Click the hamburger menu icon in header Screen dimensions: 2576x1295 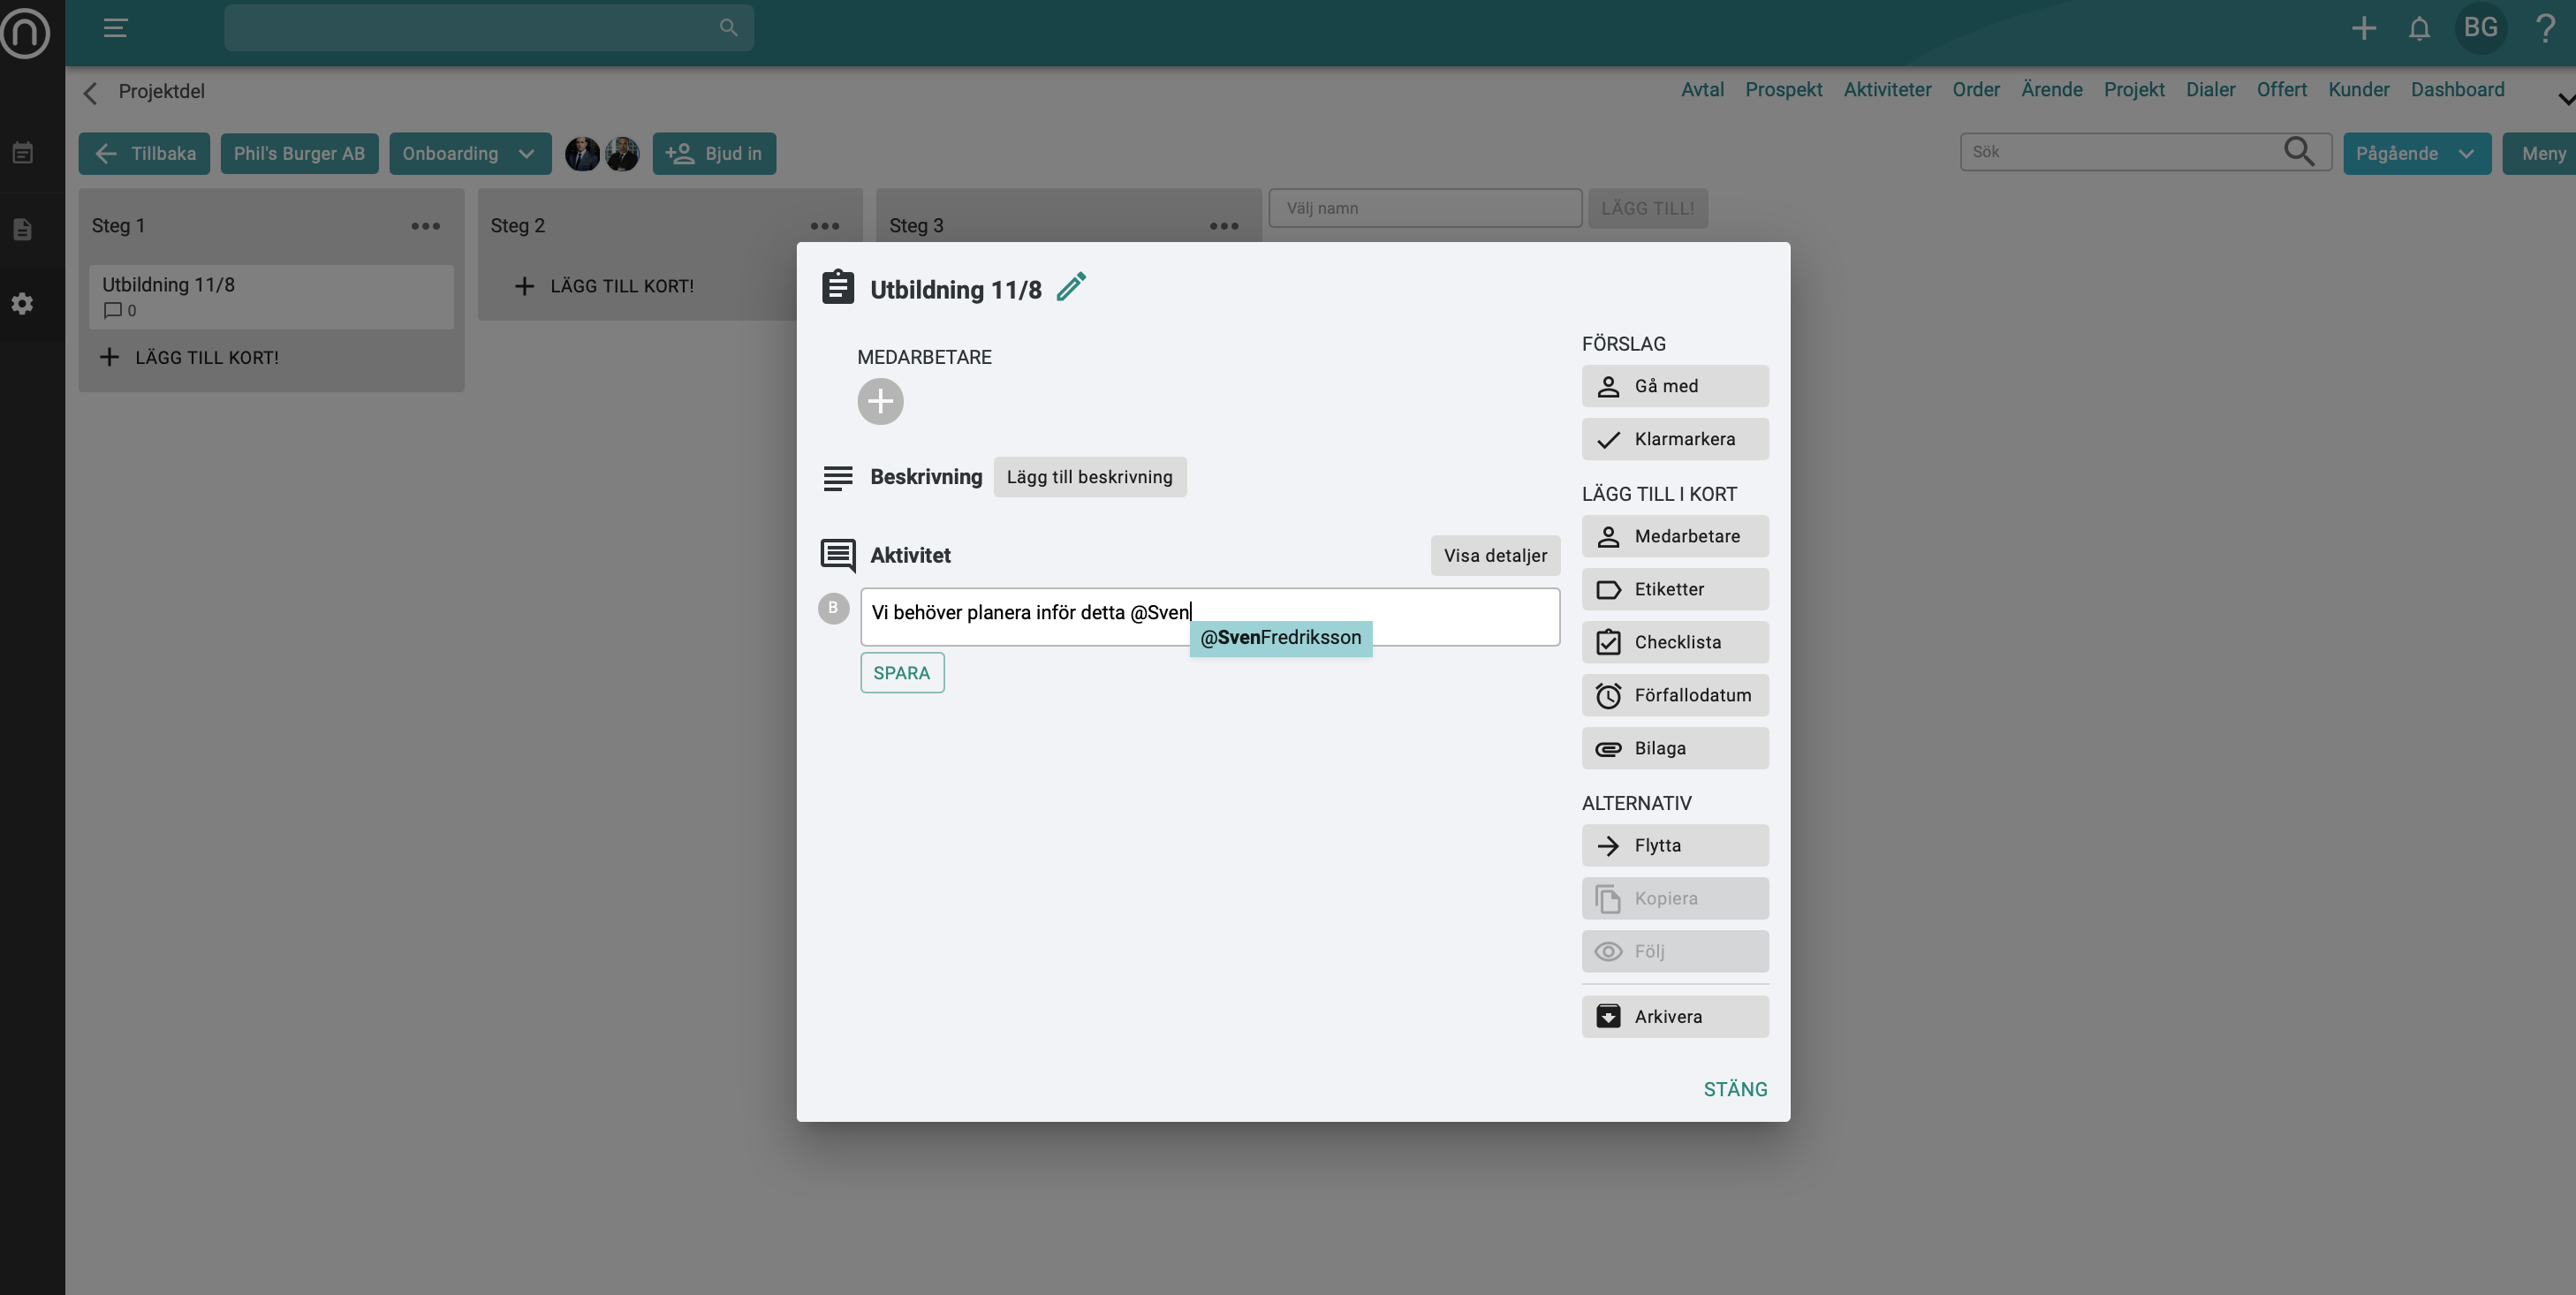point(115,28)
